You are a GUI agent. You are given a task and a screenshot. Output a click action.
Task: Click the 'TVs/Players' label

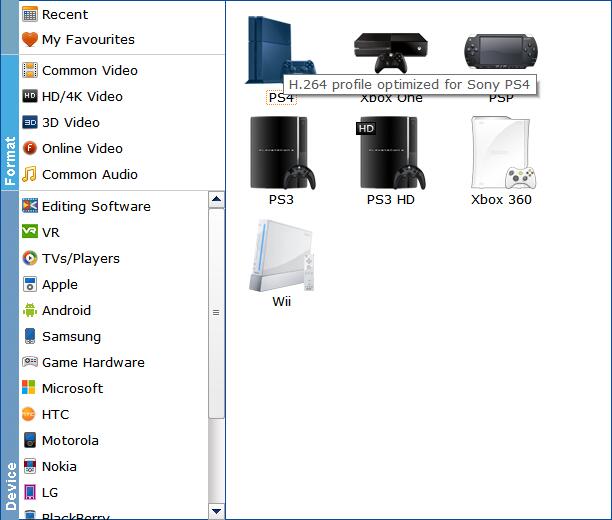81,258
